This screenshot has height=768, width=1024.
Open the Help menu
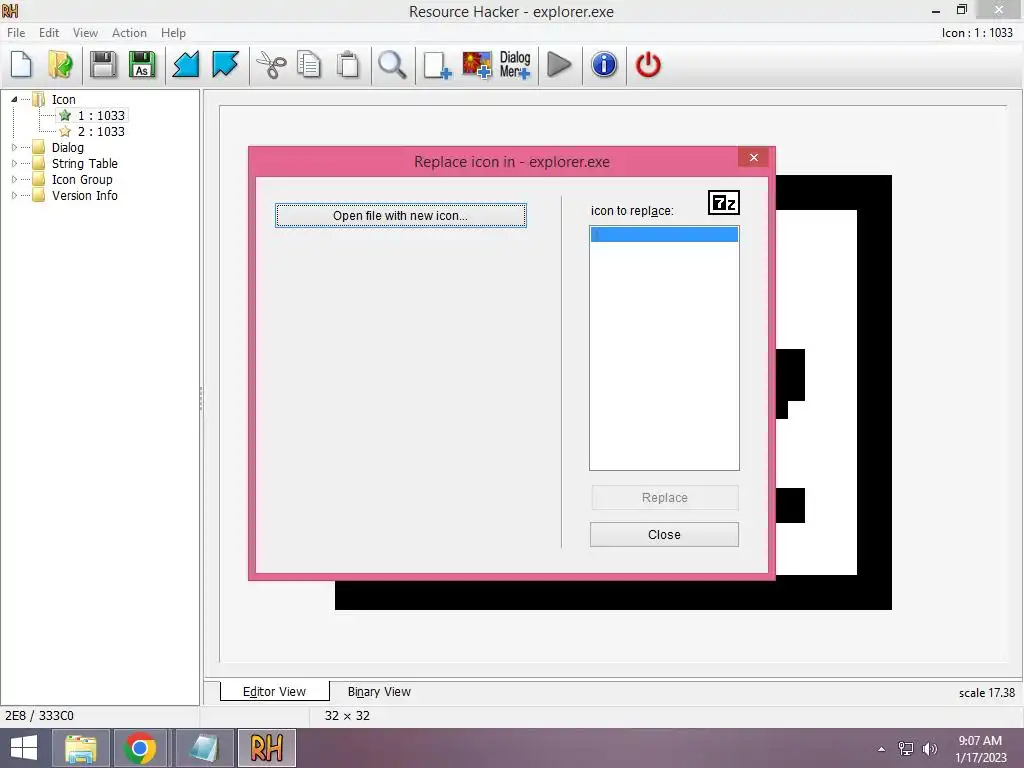[x=173, y=33]
